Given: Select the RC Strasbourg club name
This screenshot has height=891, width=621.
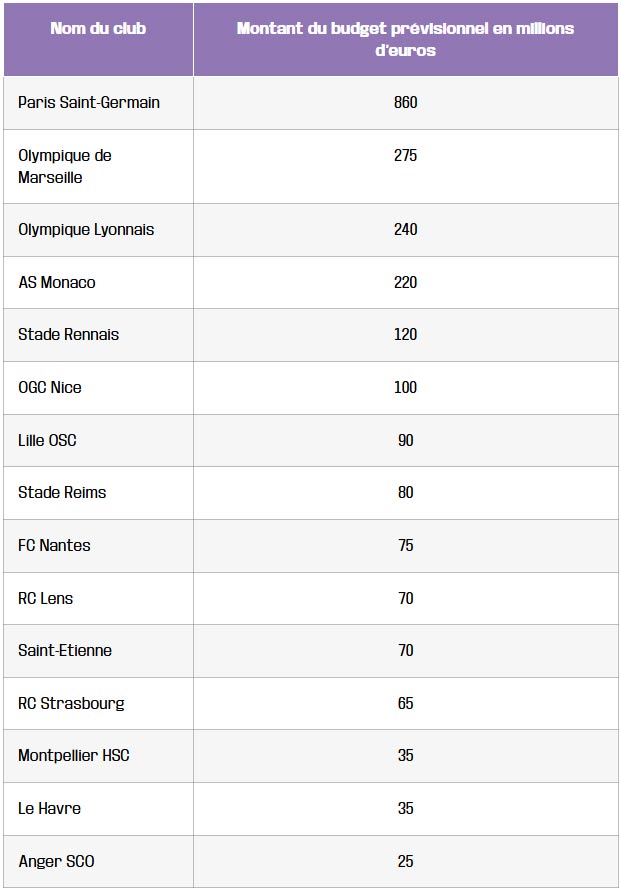Looking at the screenshot, I should tap(71, 704).
